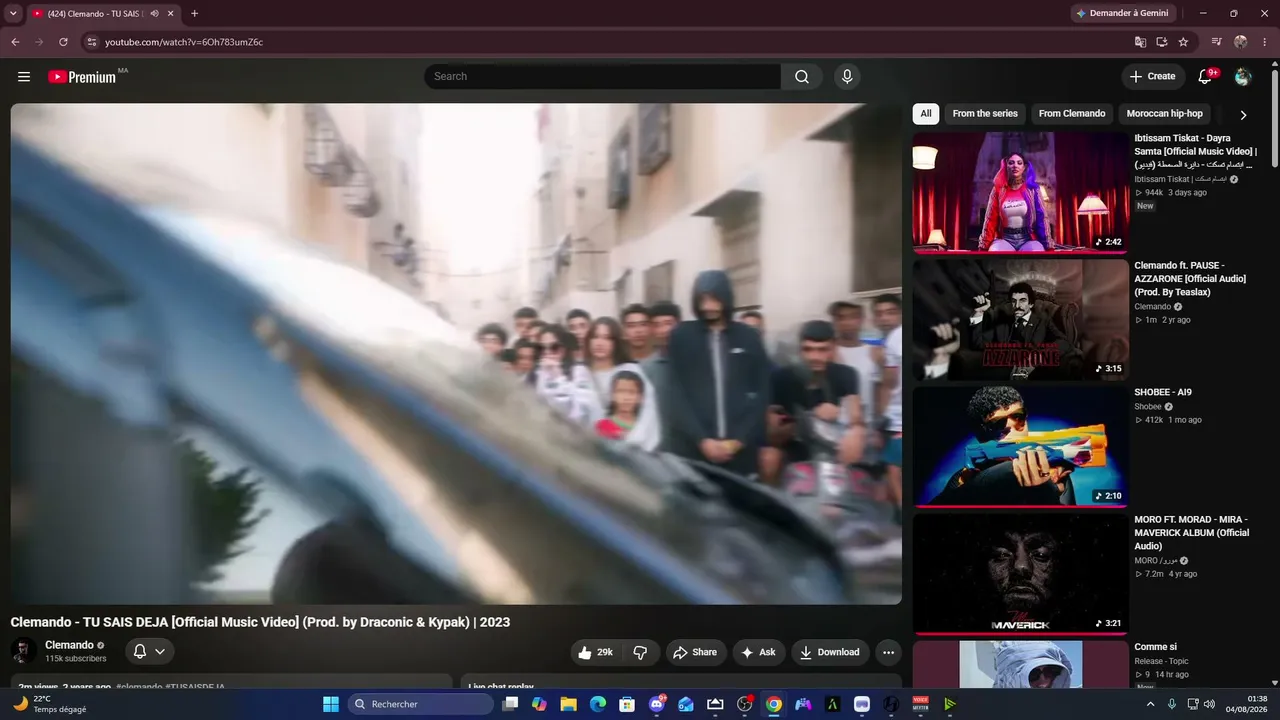The width and height of the screenshot is (1280, 720).
Task: Bookmark this tab with the star
Action: (1183, 42)
